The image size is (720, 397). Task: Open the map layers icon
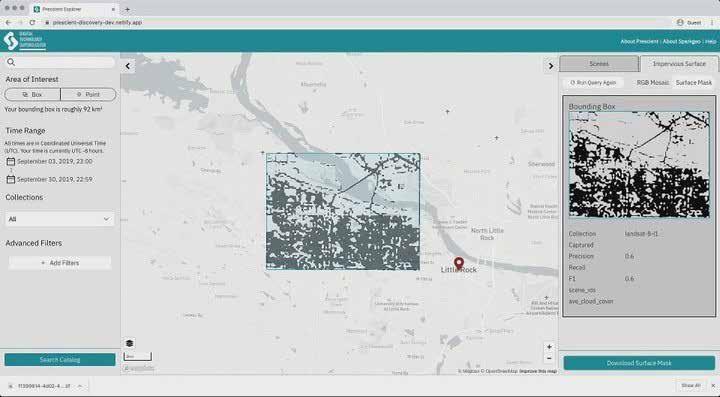click(129, 343)
